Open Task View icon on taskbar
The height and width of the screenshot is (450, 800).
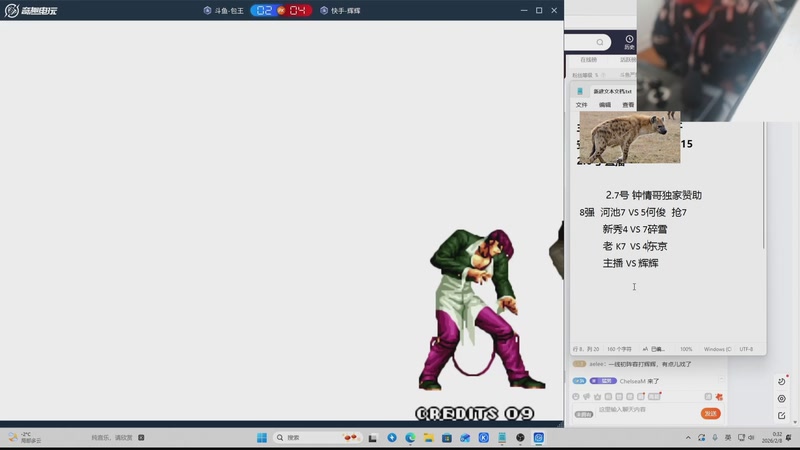373,438
